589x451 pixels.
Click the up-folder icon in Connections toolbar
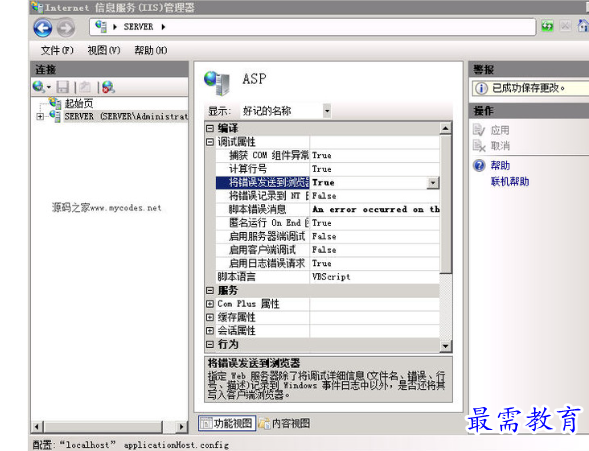point(85,87)
